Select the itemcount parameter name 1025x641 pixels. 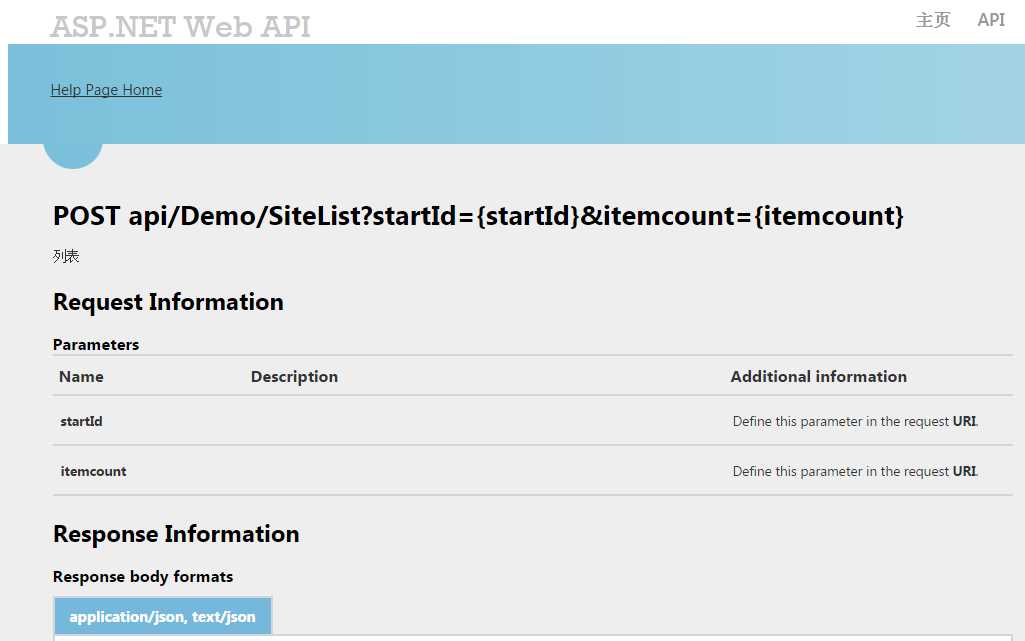point(93,471)
